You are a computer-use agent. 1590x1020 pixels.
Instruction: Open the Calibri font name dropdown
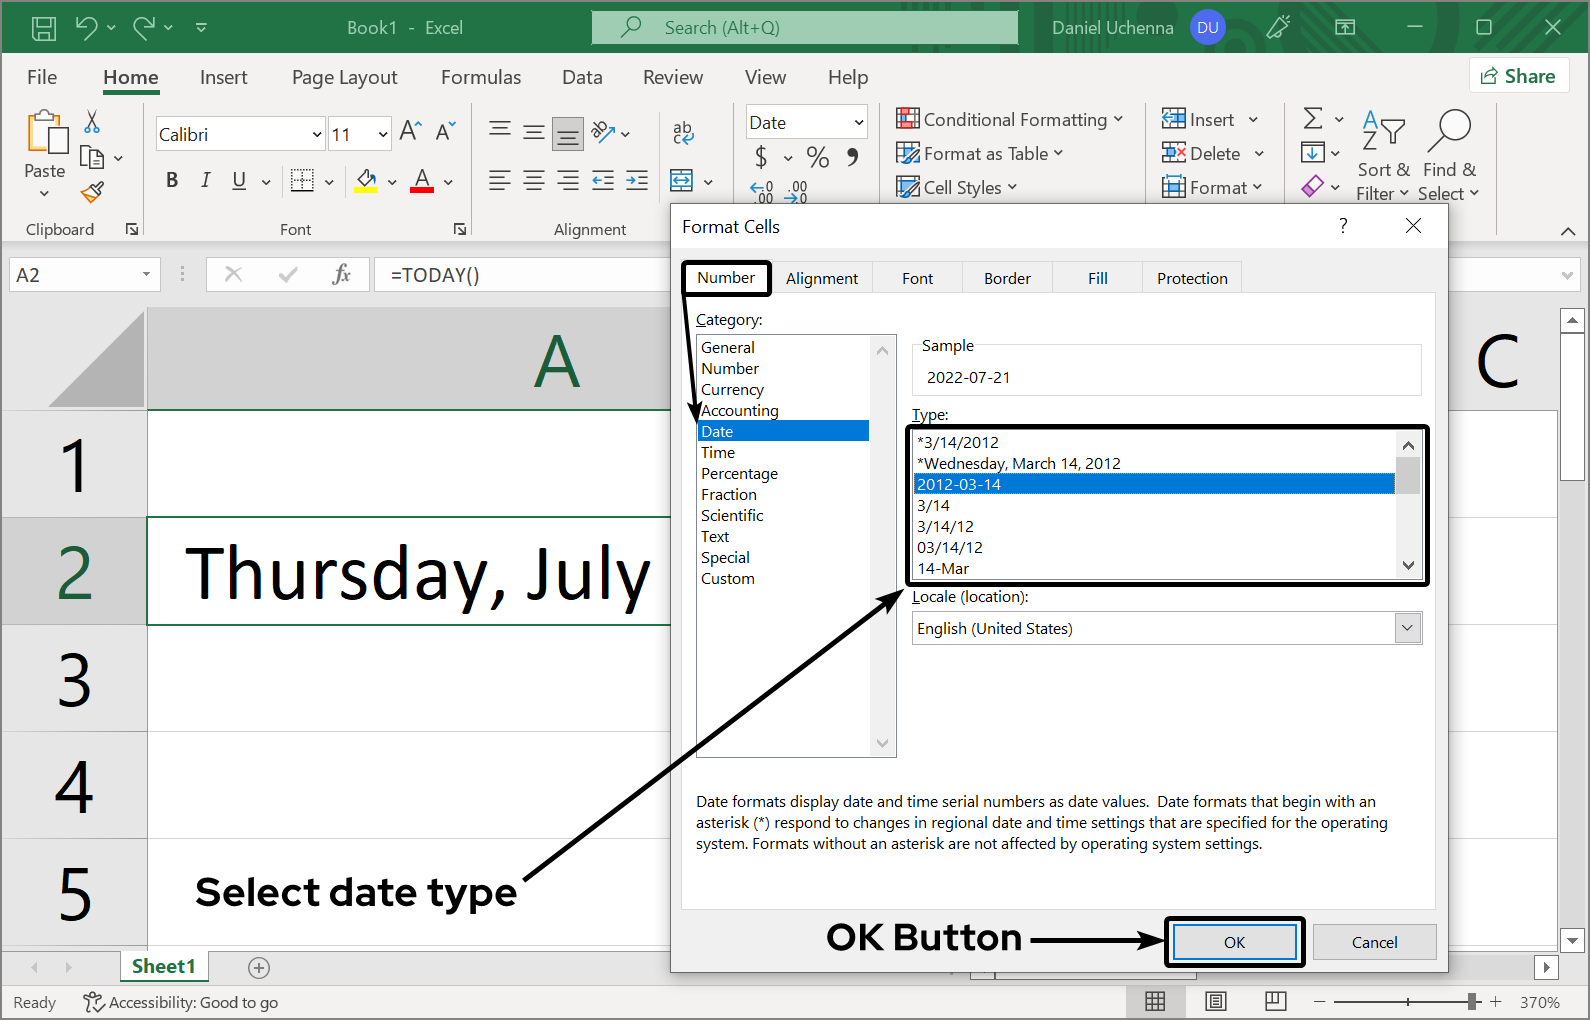click(x=317, y=134)
